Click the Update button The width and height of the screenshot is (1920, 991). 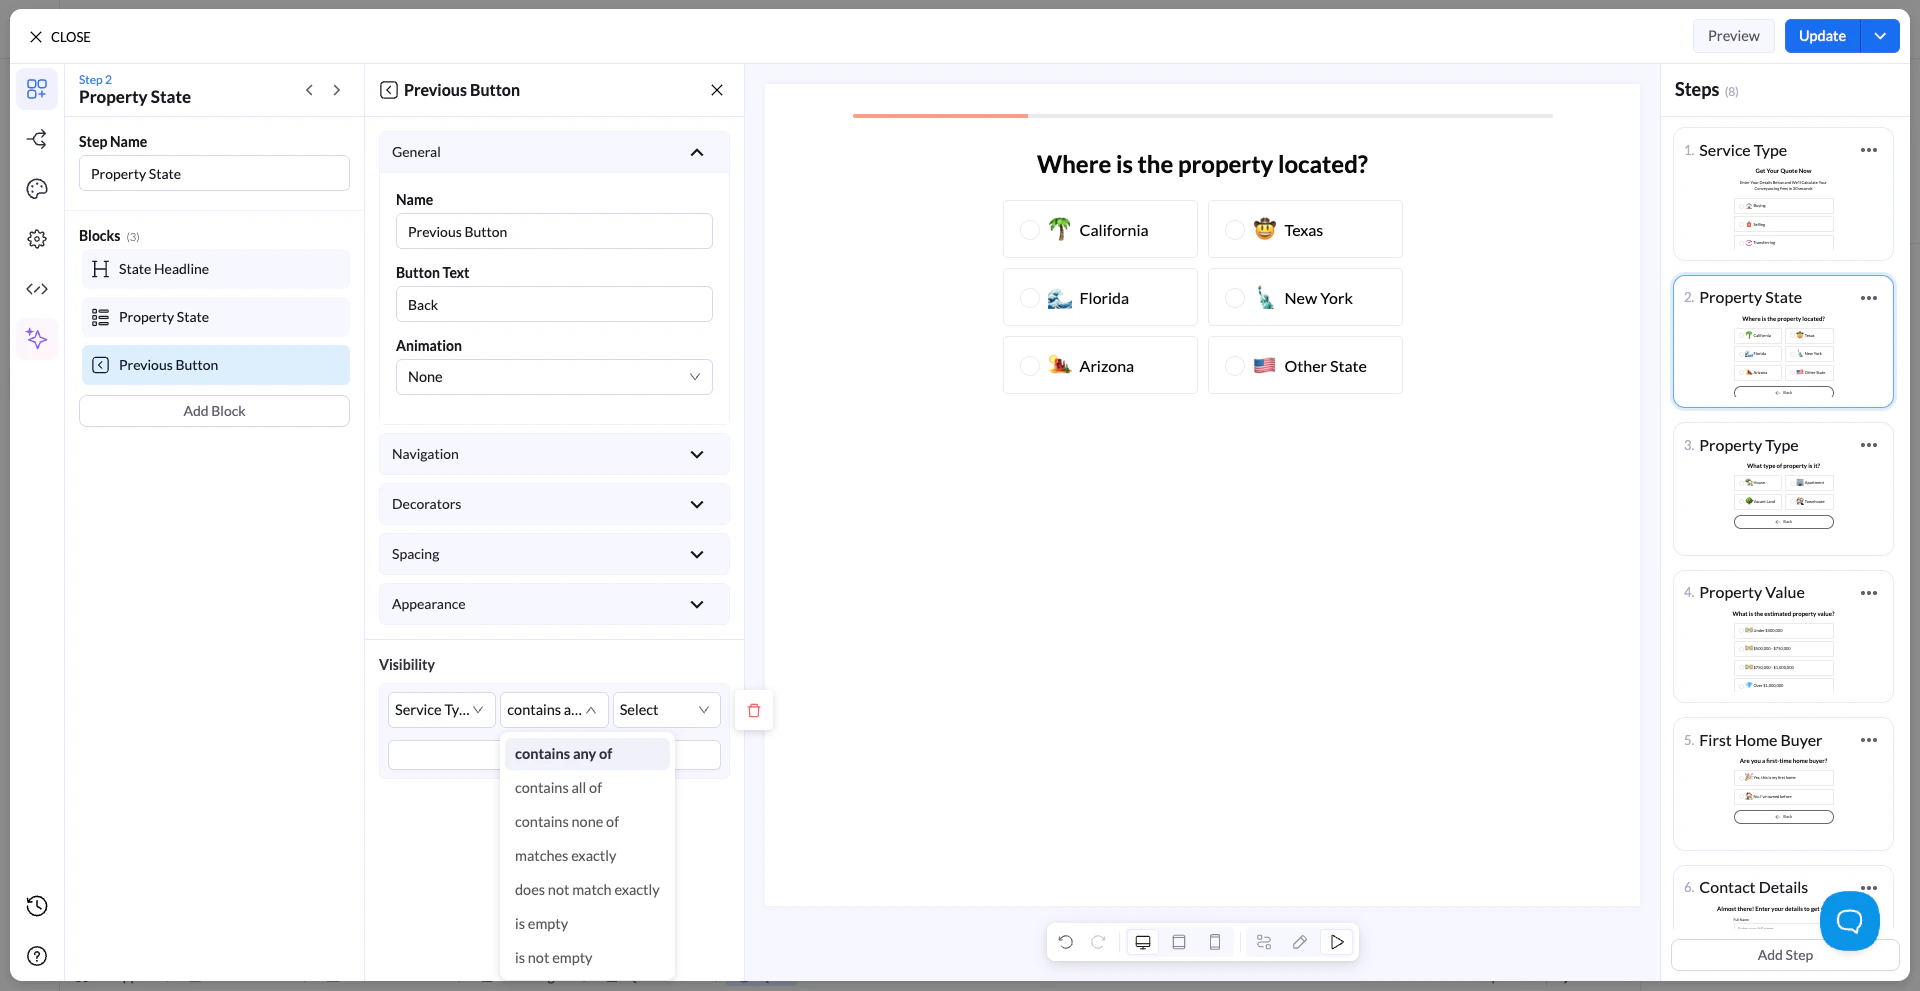(x=1822, y=36)
